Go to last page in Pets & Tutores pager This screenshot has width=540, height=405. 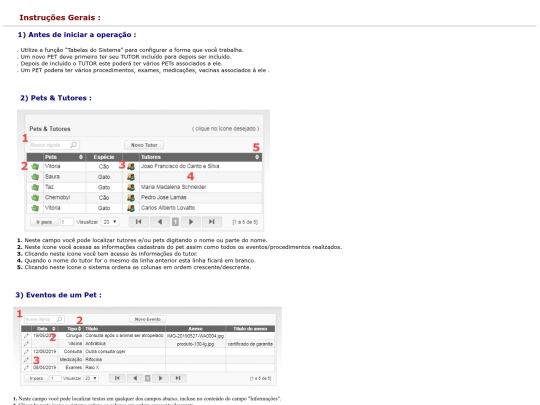pyautogui.click(x=212, y=222)
